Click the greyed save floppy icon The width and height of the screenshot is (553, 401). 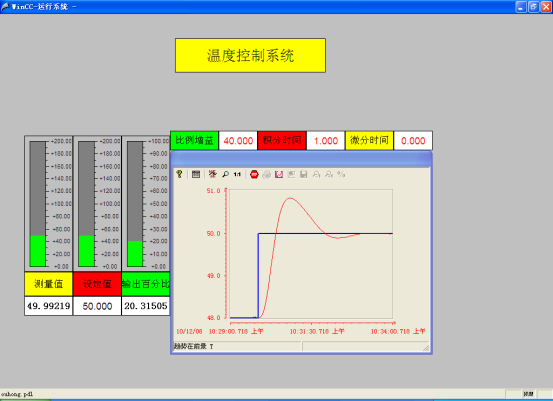pyautogui.click(x=304, y=174)
